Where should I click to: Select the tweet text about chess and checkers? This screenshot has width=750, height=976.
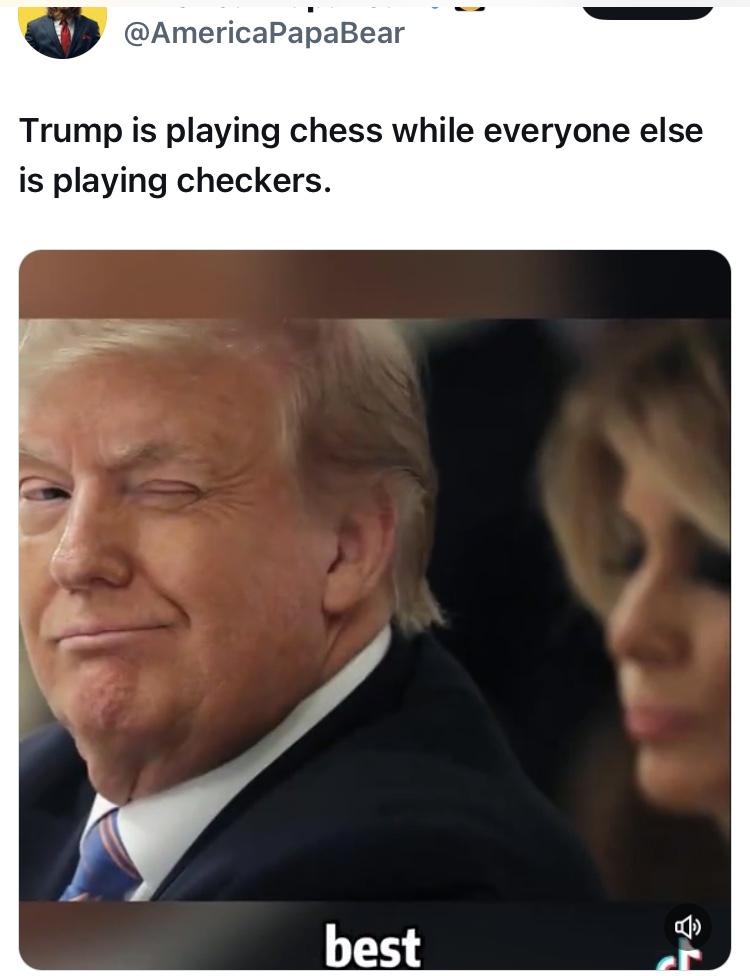click(x=361, y=156)
